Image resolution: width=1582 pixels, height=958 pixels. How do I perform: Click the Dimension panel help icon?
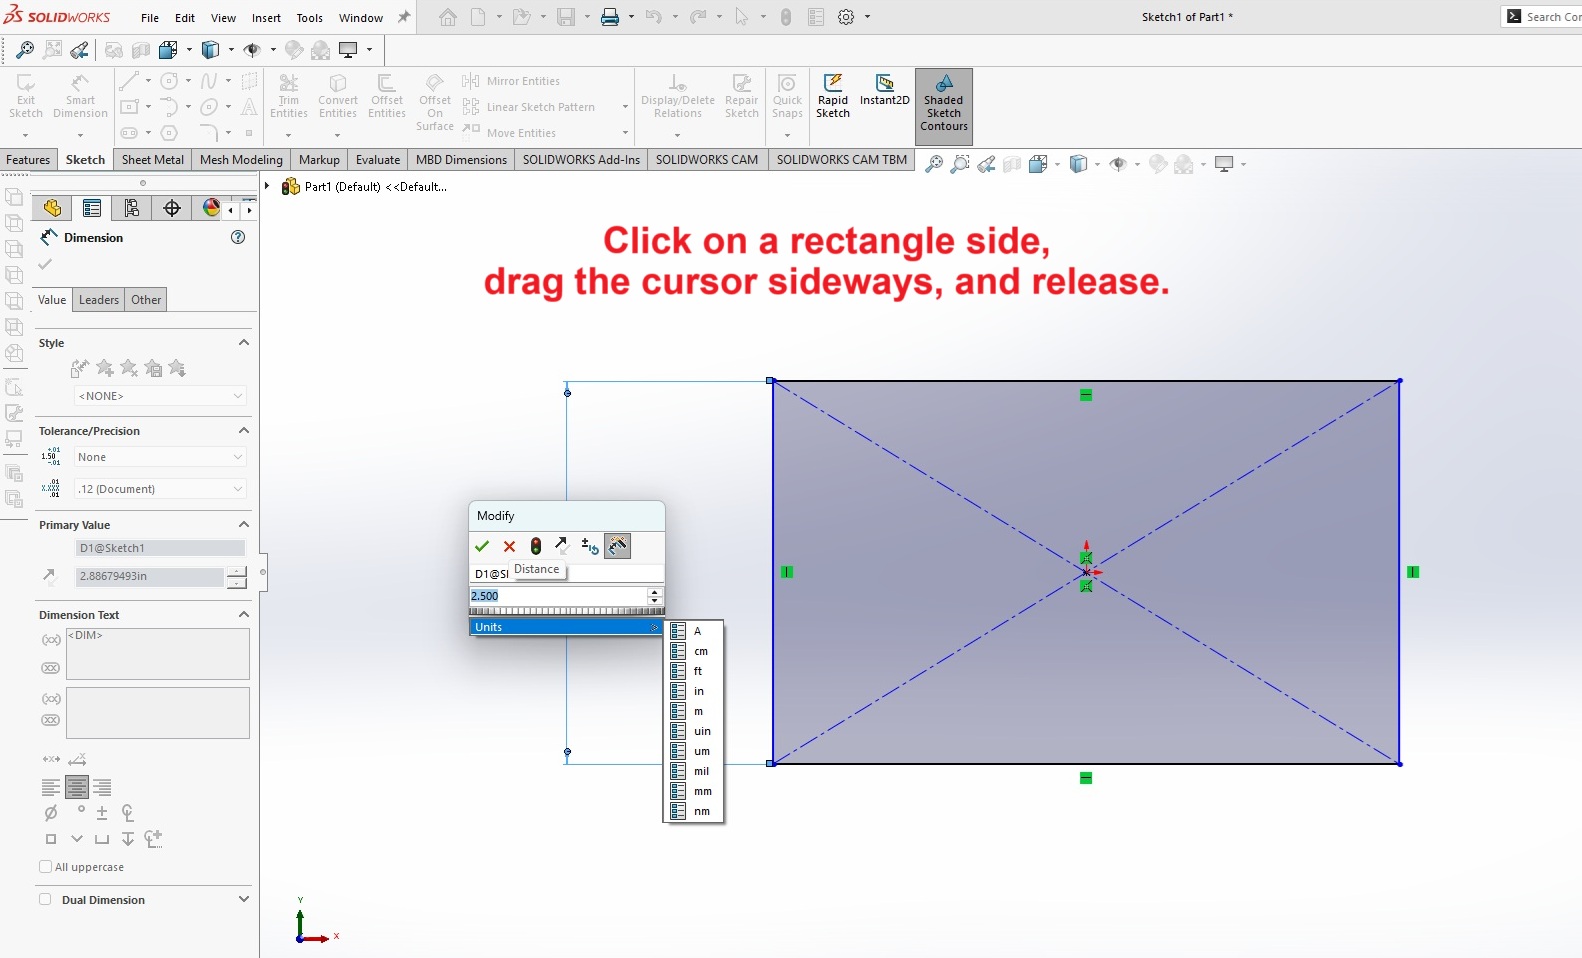click(238, 237)
